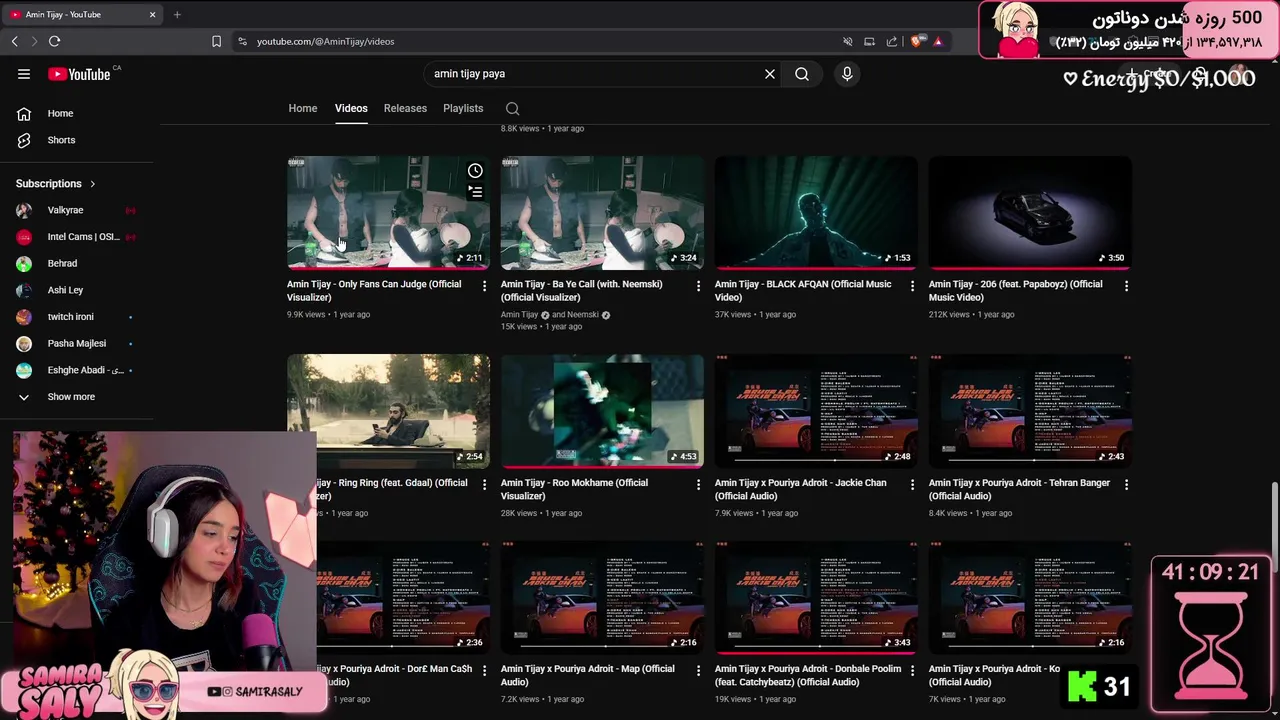Reload the current page
1280x720 pixels.
pyautogui.click(x=54, y=41)
